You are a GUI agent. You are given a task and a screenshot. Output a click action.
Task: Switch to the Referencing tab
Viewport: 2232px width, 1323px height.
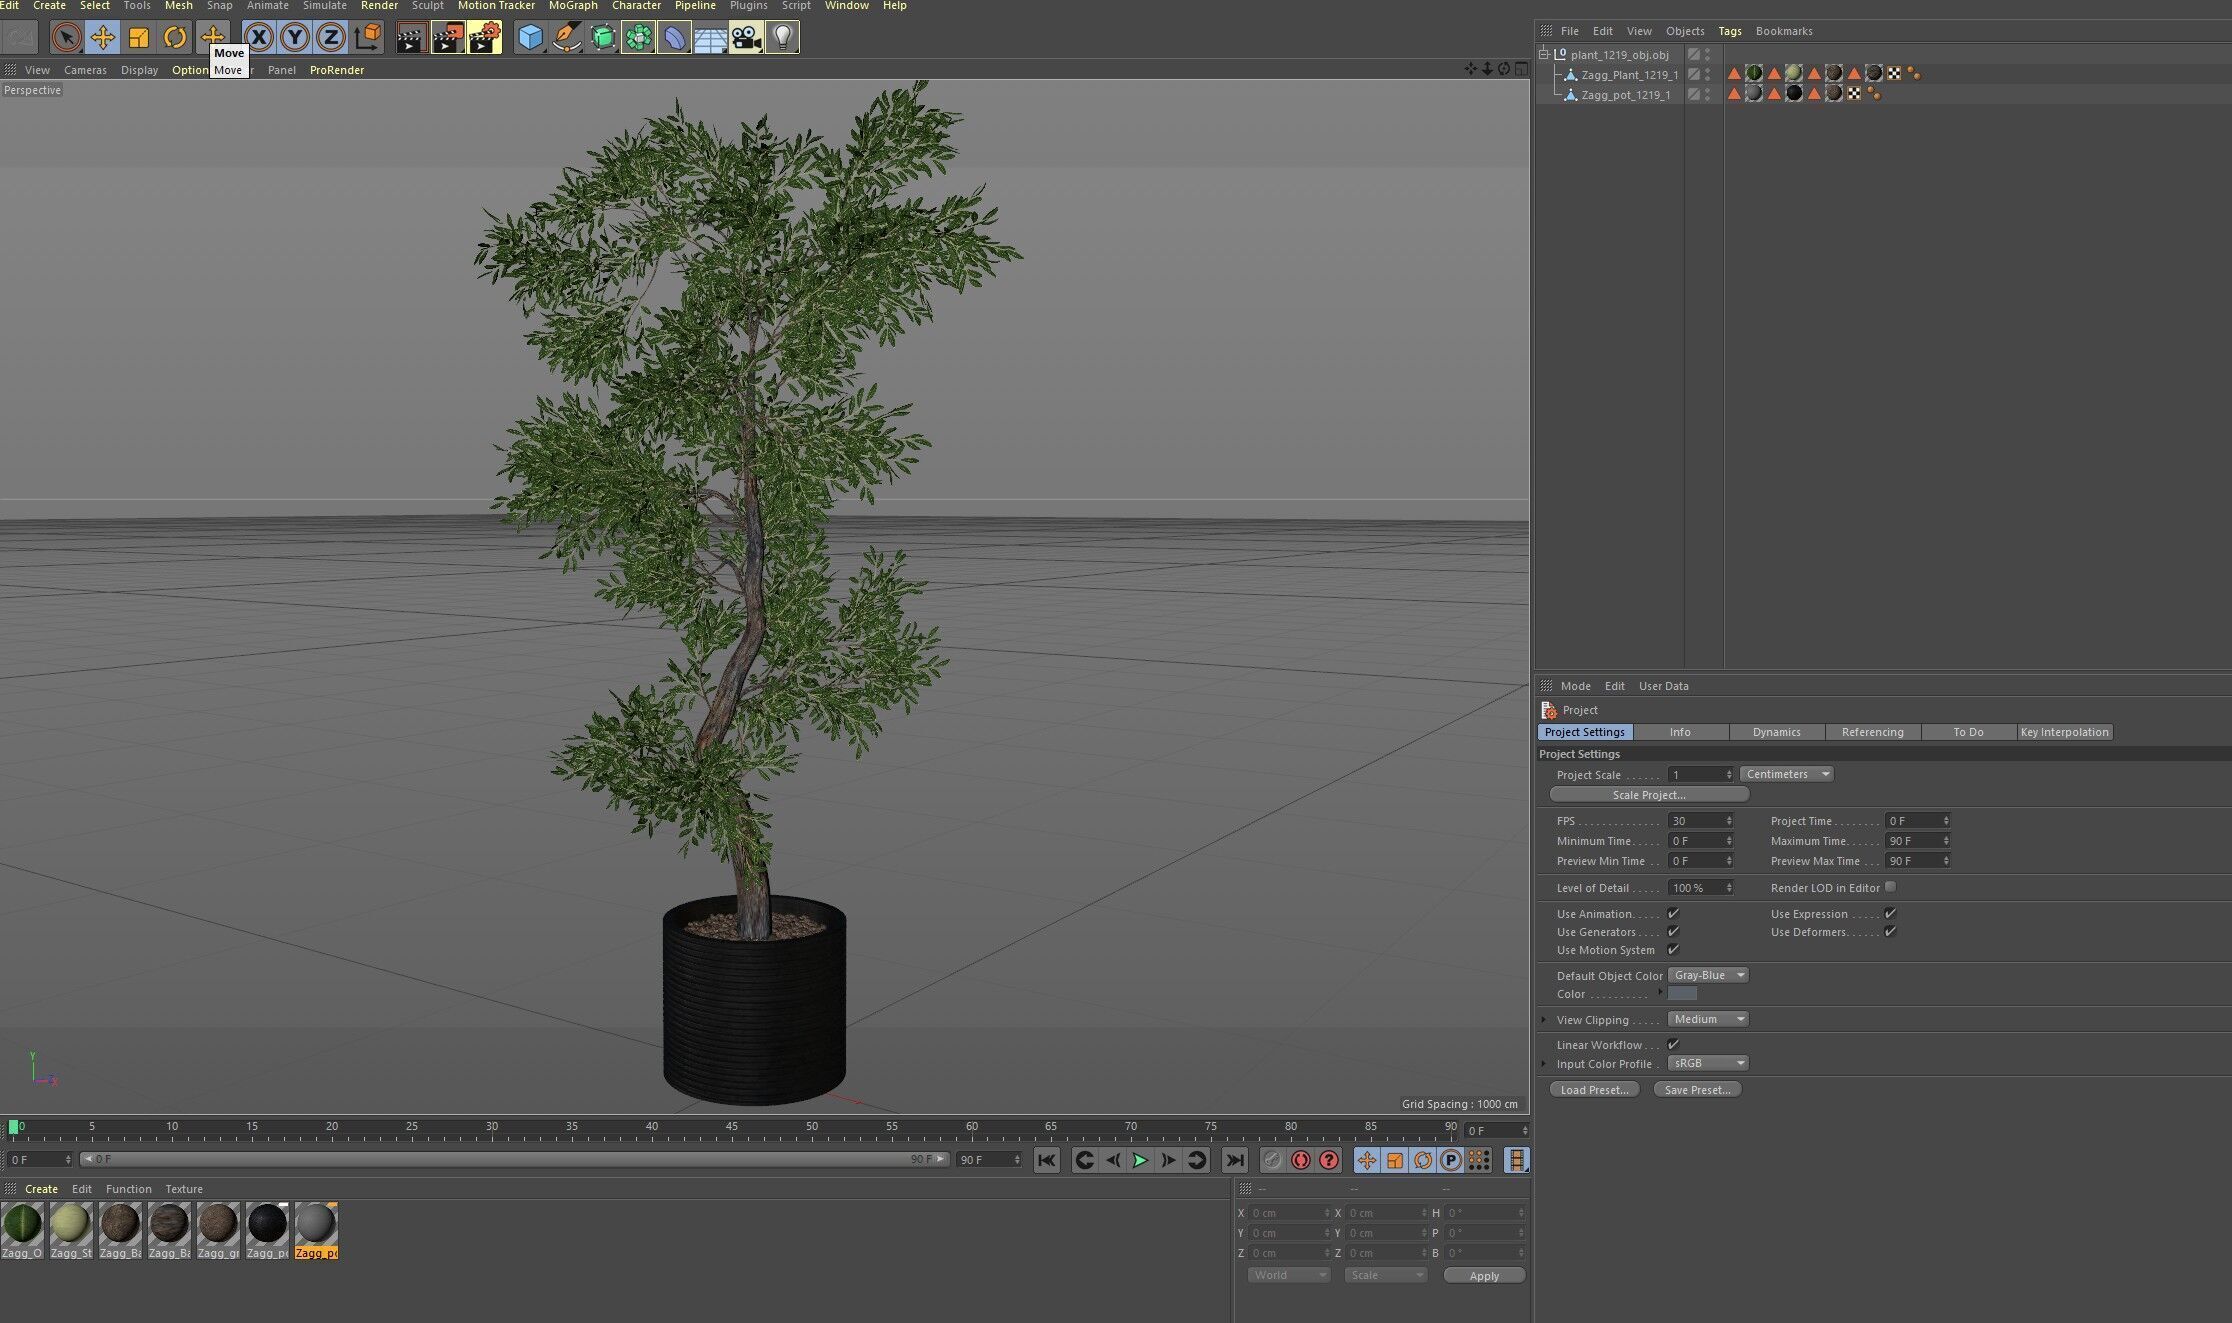click(1873, 732)
